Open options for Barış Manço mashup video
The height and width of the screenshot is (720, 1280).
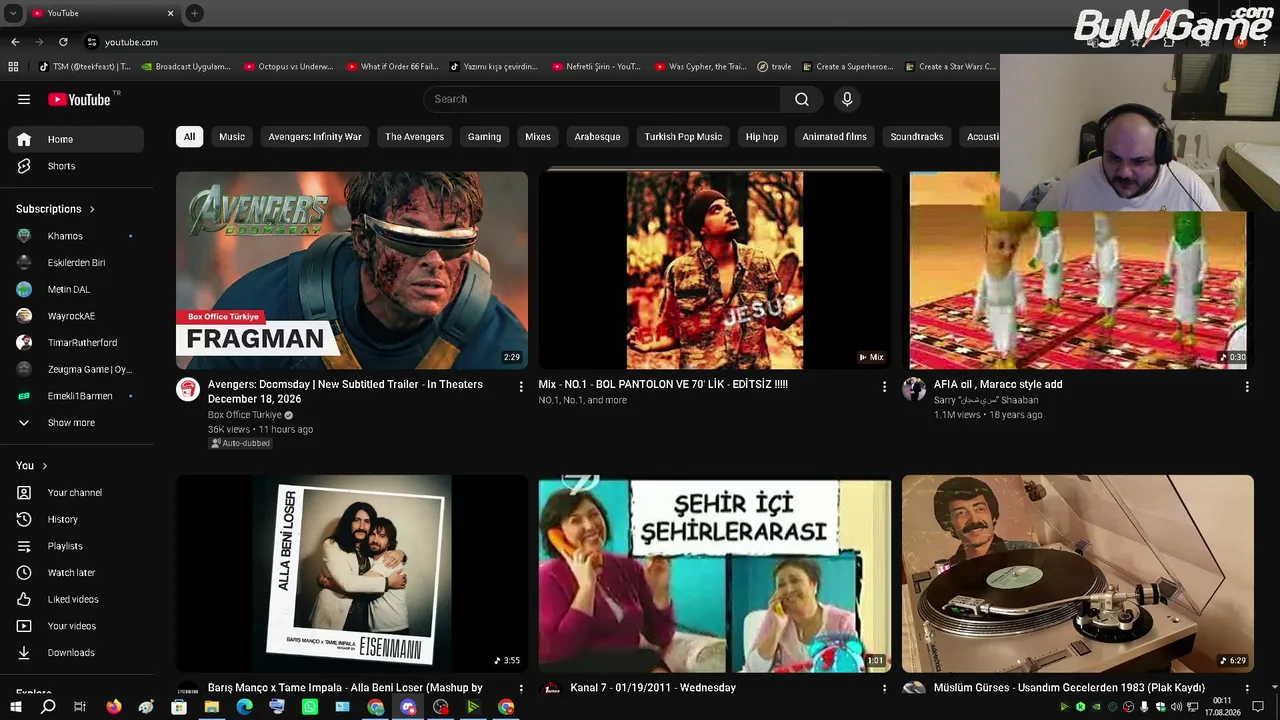(520, 689)
